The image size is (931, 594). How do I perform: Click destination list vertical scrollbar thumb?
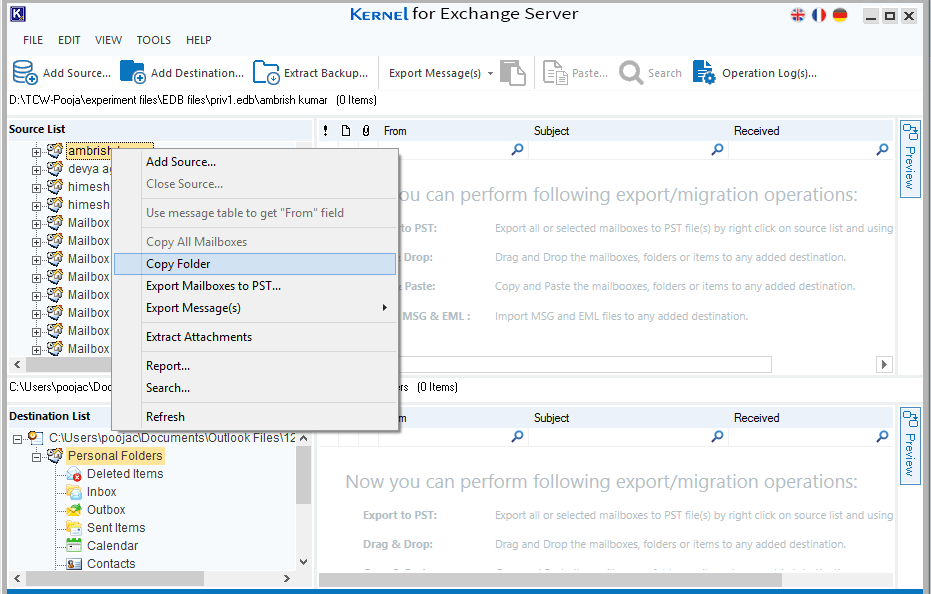[x=303, y=475]
